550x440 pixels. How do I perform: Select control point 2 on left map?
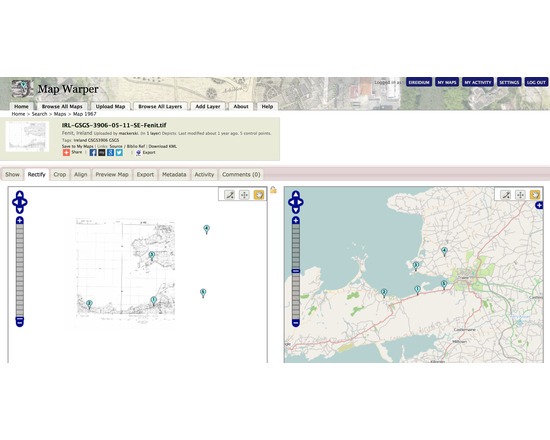coord(89,304)
